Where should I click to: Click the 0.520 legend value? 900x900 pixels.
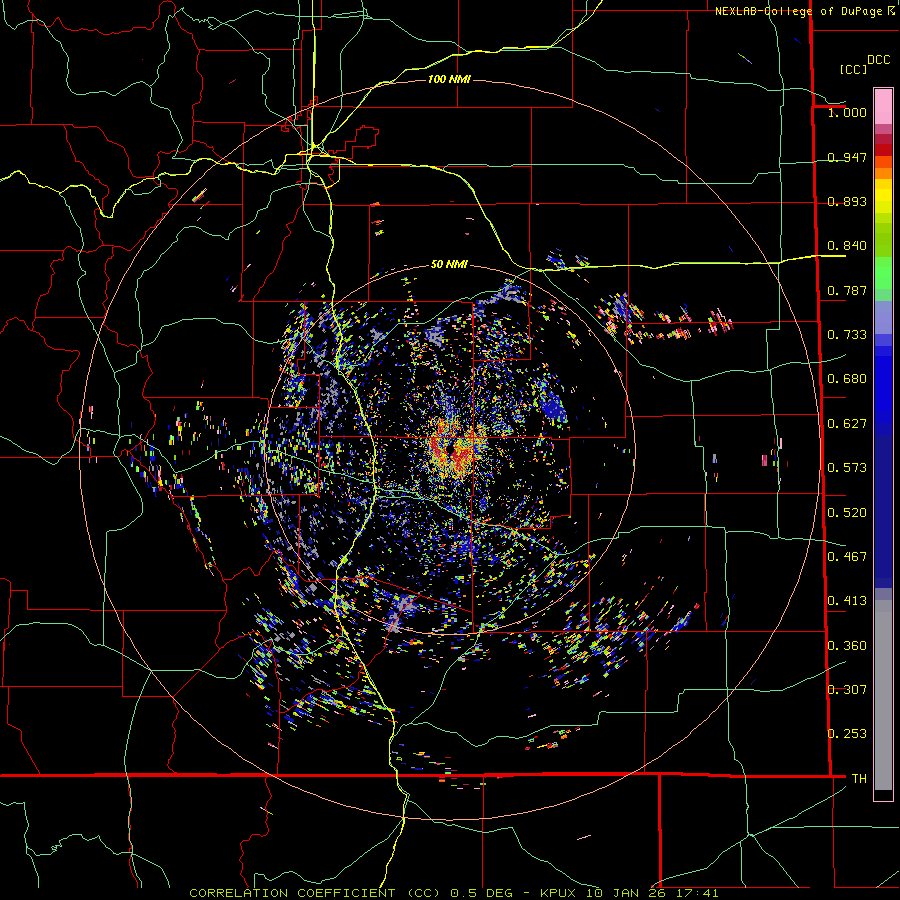847,513
